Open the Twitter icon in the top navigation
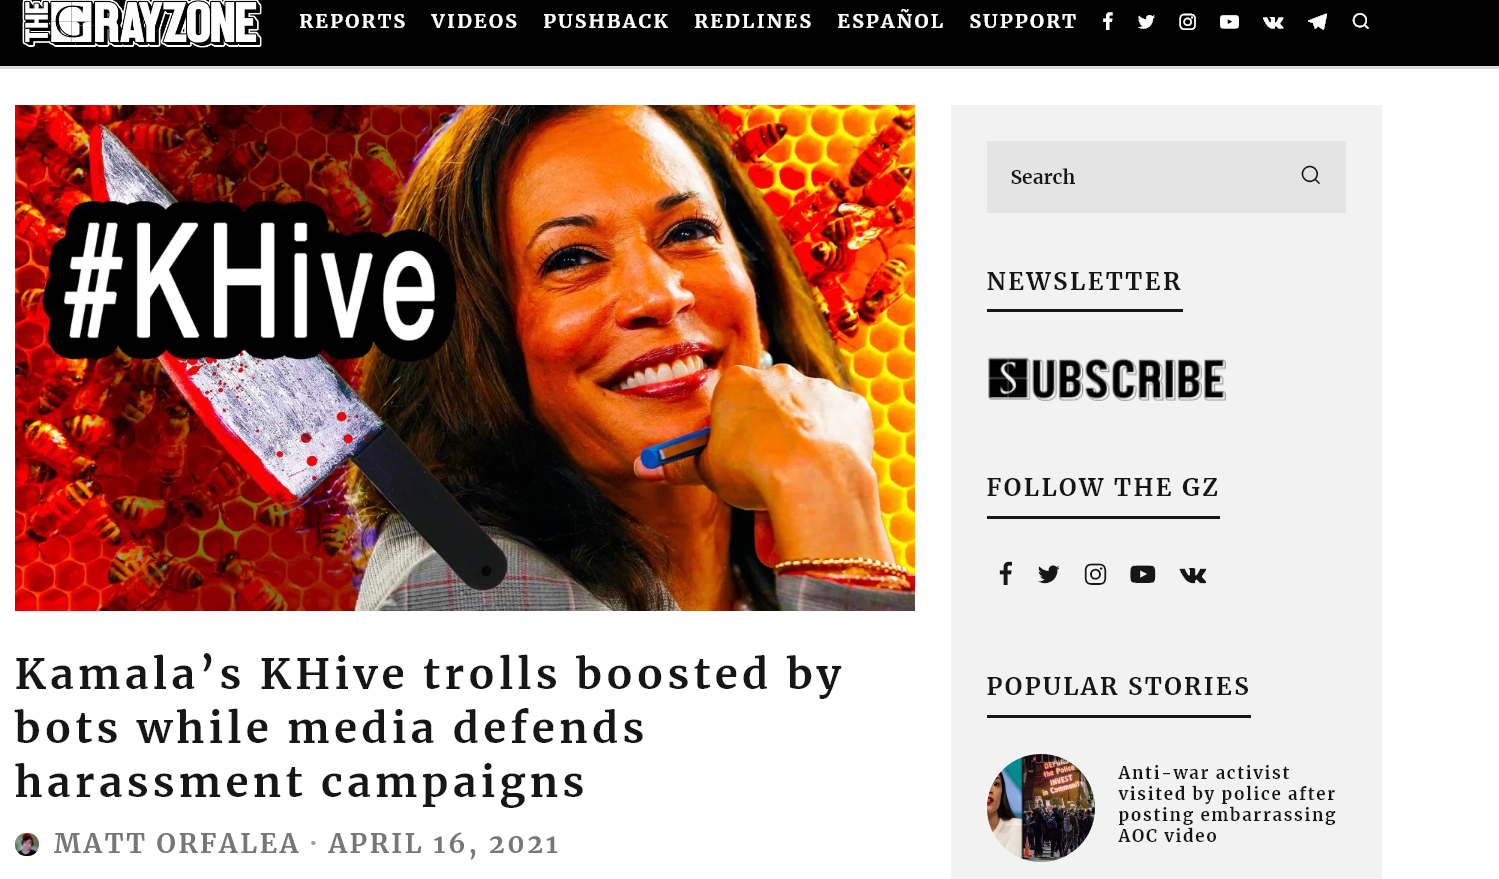 1146,22
